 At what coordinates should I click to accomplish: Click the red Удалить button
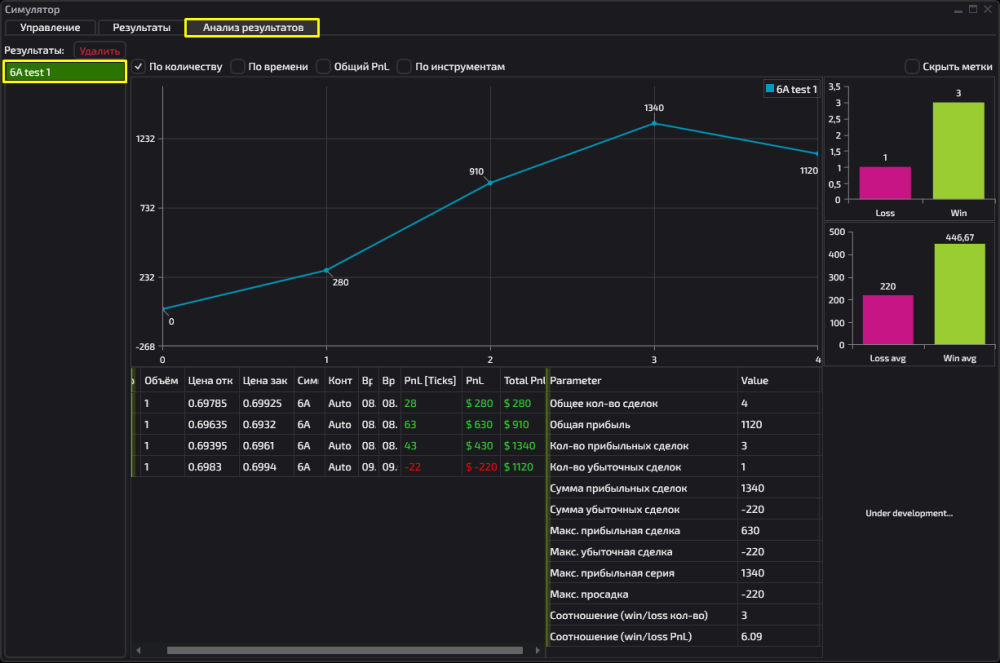[x=99, y=50]
